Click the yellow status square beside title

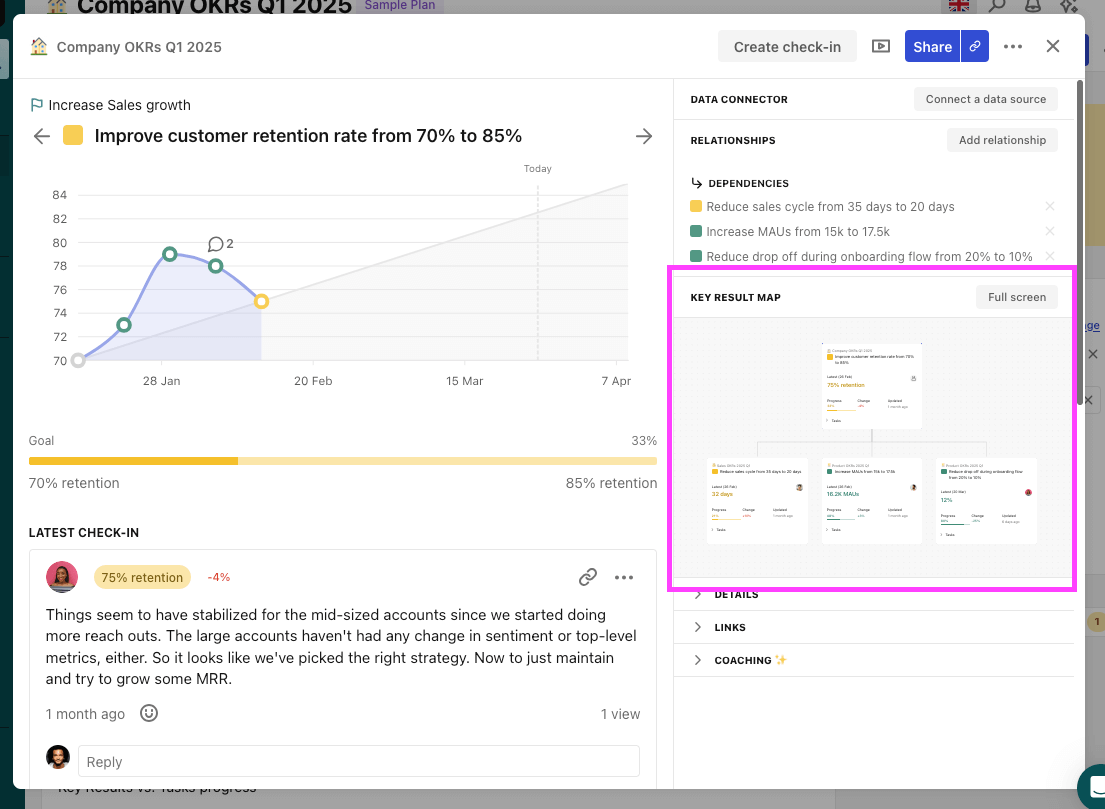click(73, 135)
